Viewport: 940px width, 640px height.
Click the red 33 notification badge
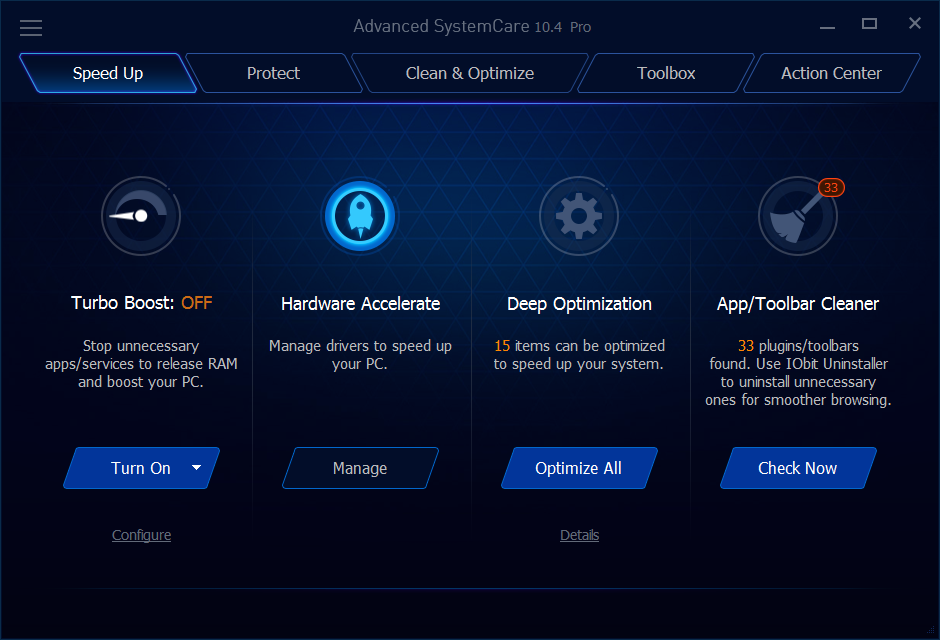pyautogui.click(x=831, y=188)
